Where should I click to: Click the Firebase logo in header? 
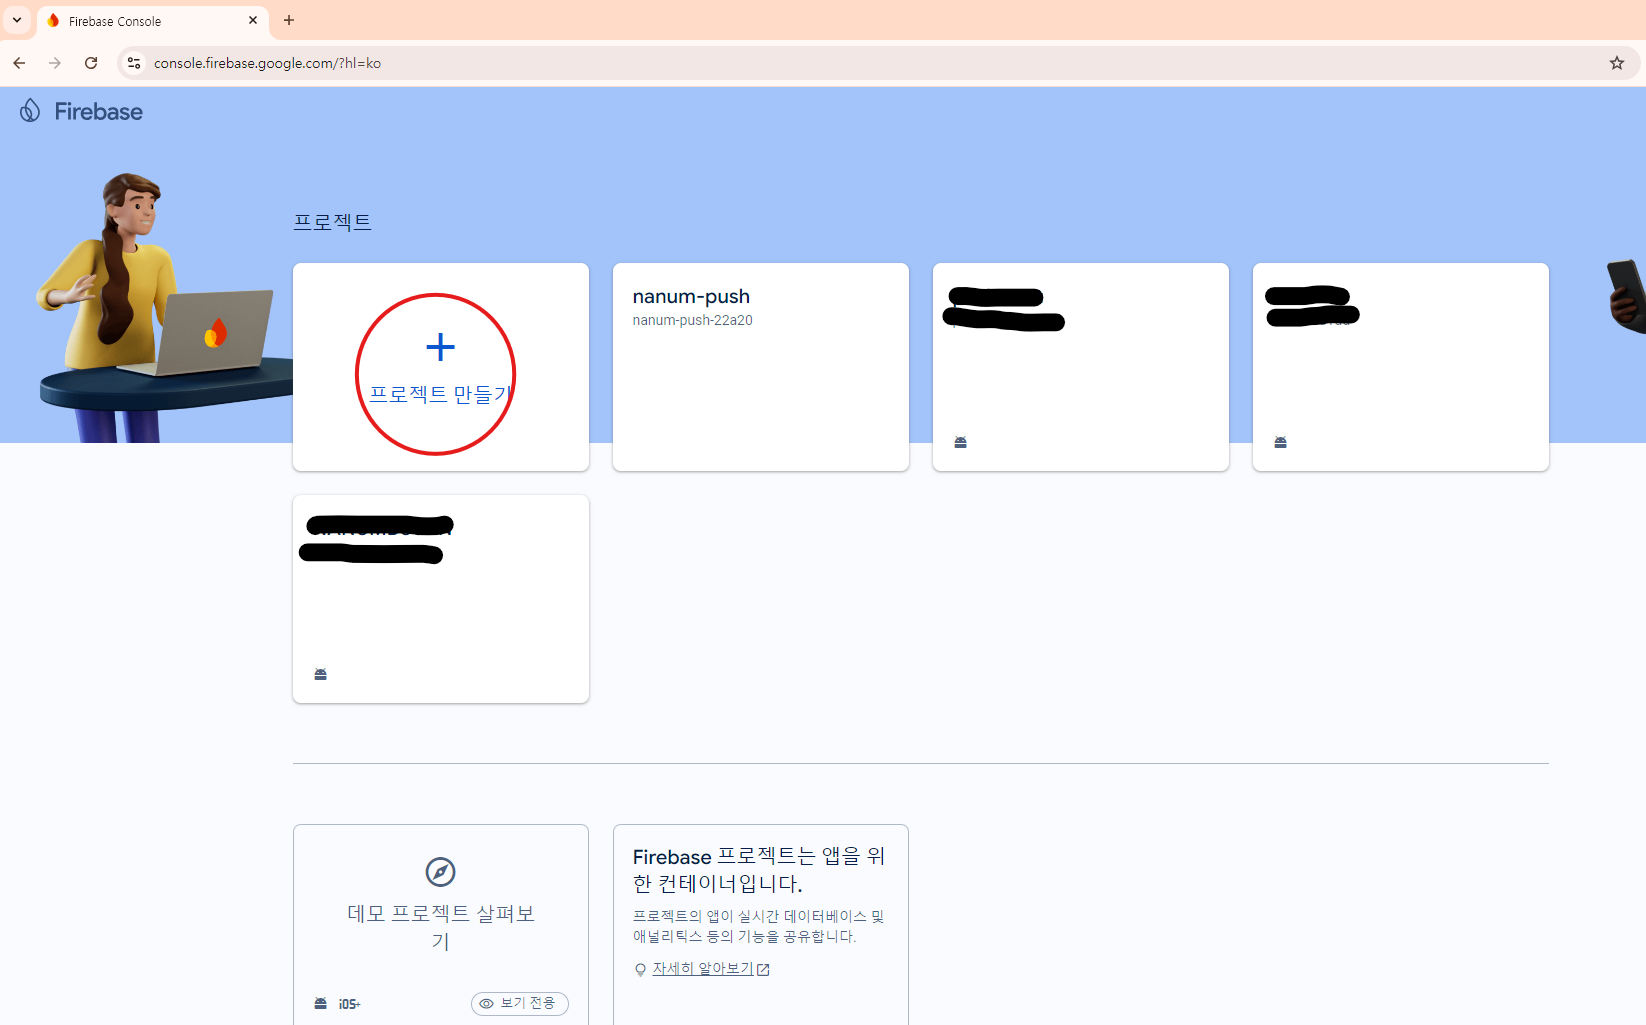(81, 111)
